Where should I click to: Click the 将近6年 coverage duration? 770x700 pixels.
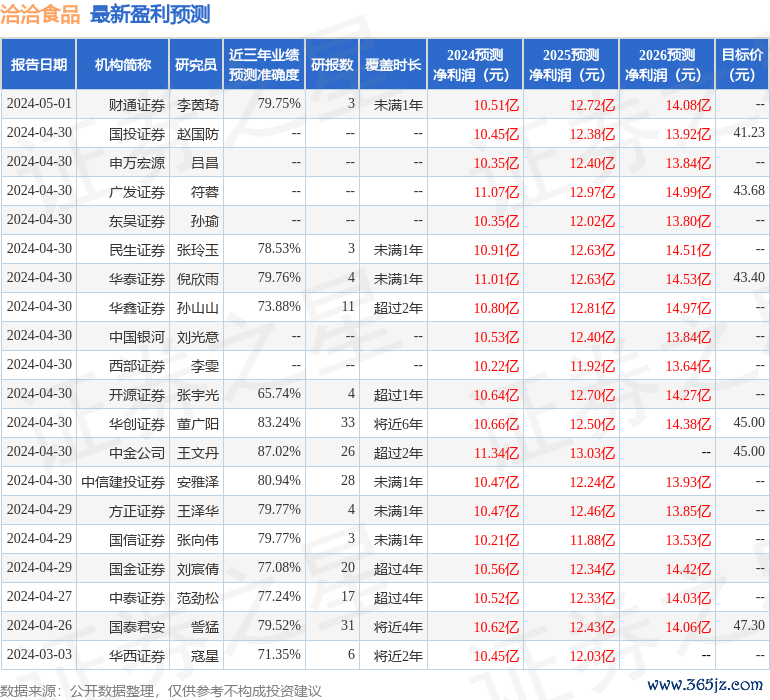[398, 423]
